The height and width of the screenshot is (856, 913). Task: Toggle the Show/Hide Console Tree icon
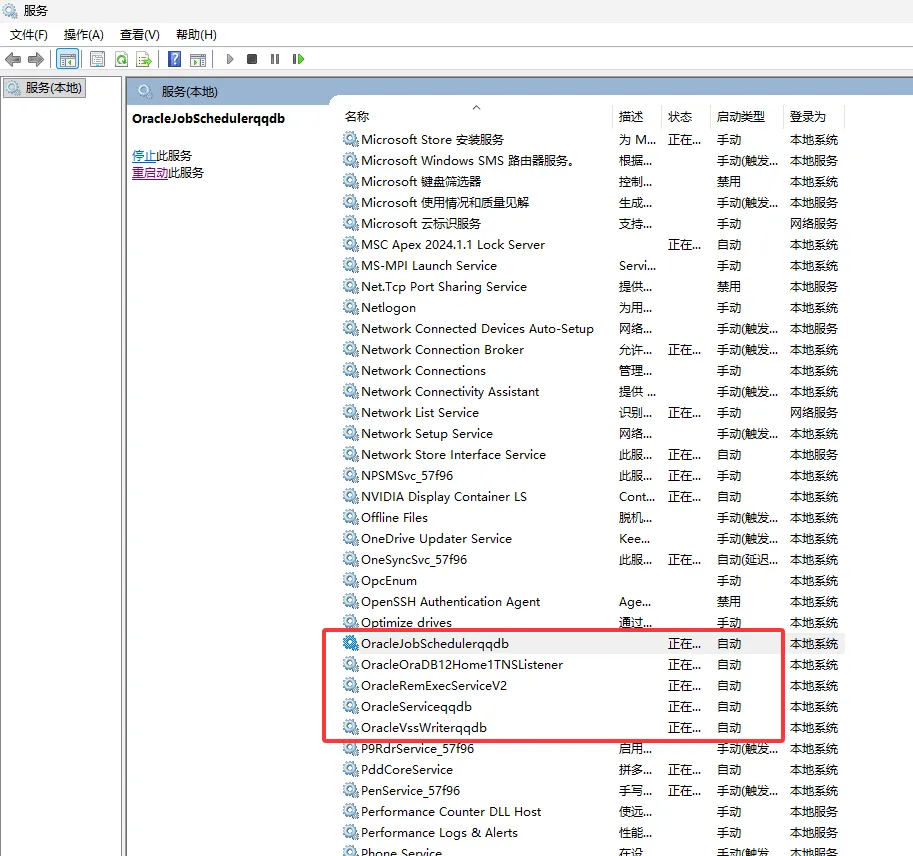pyautogui.click(x=68, y=59)
